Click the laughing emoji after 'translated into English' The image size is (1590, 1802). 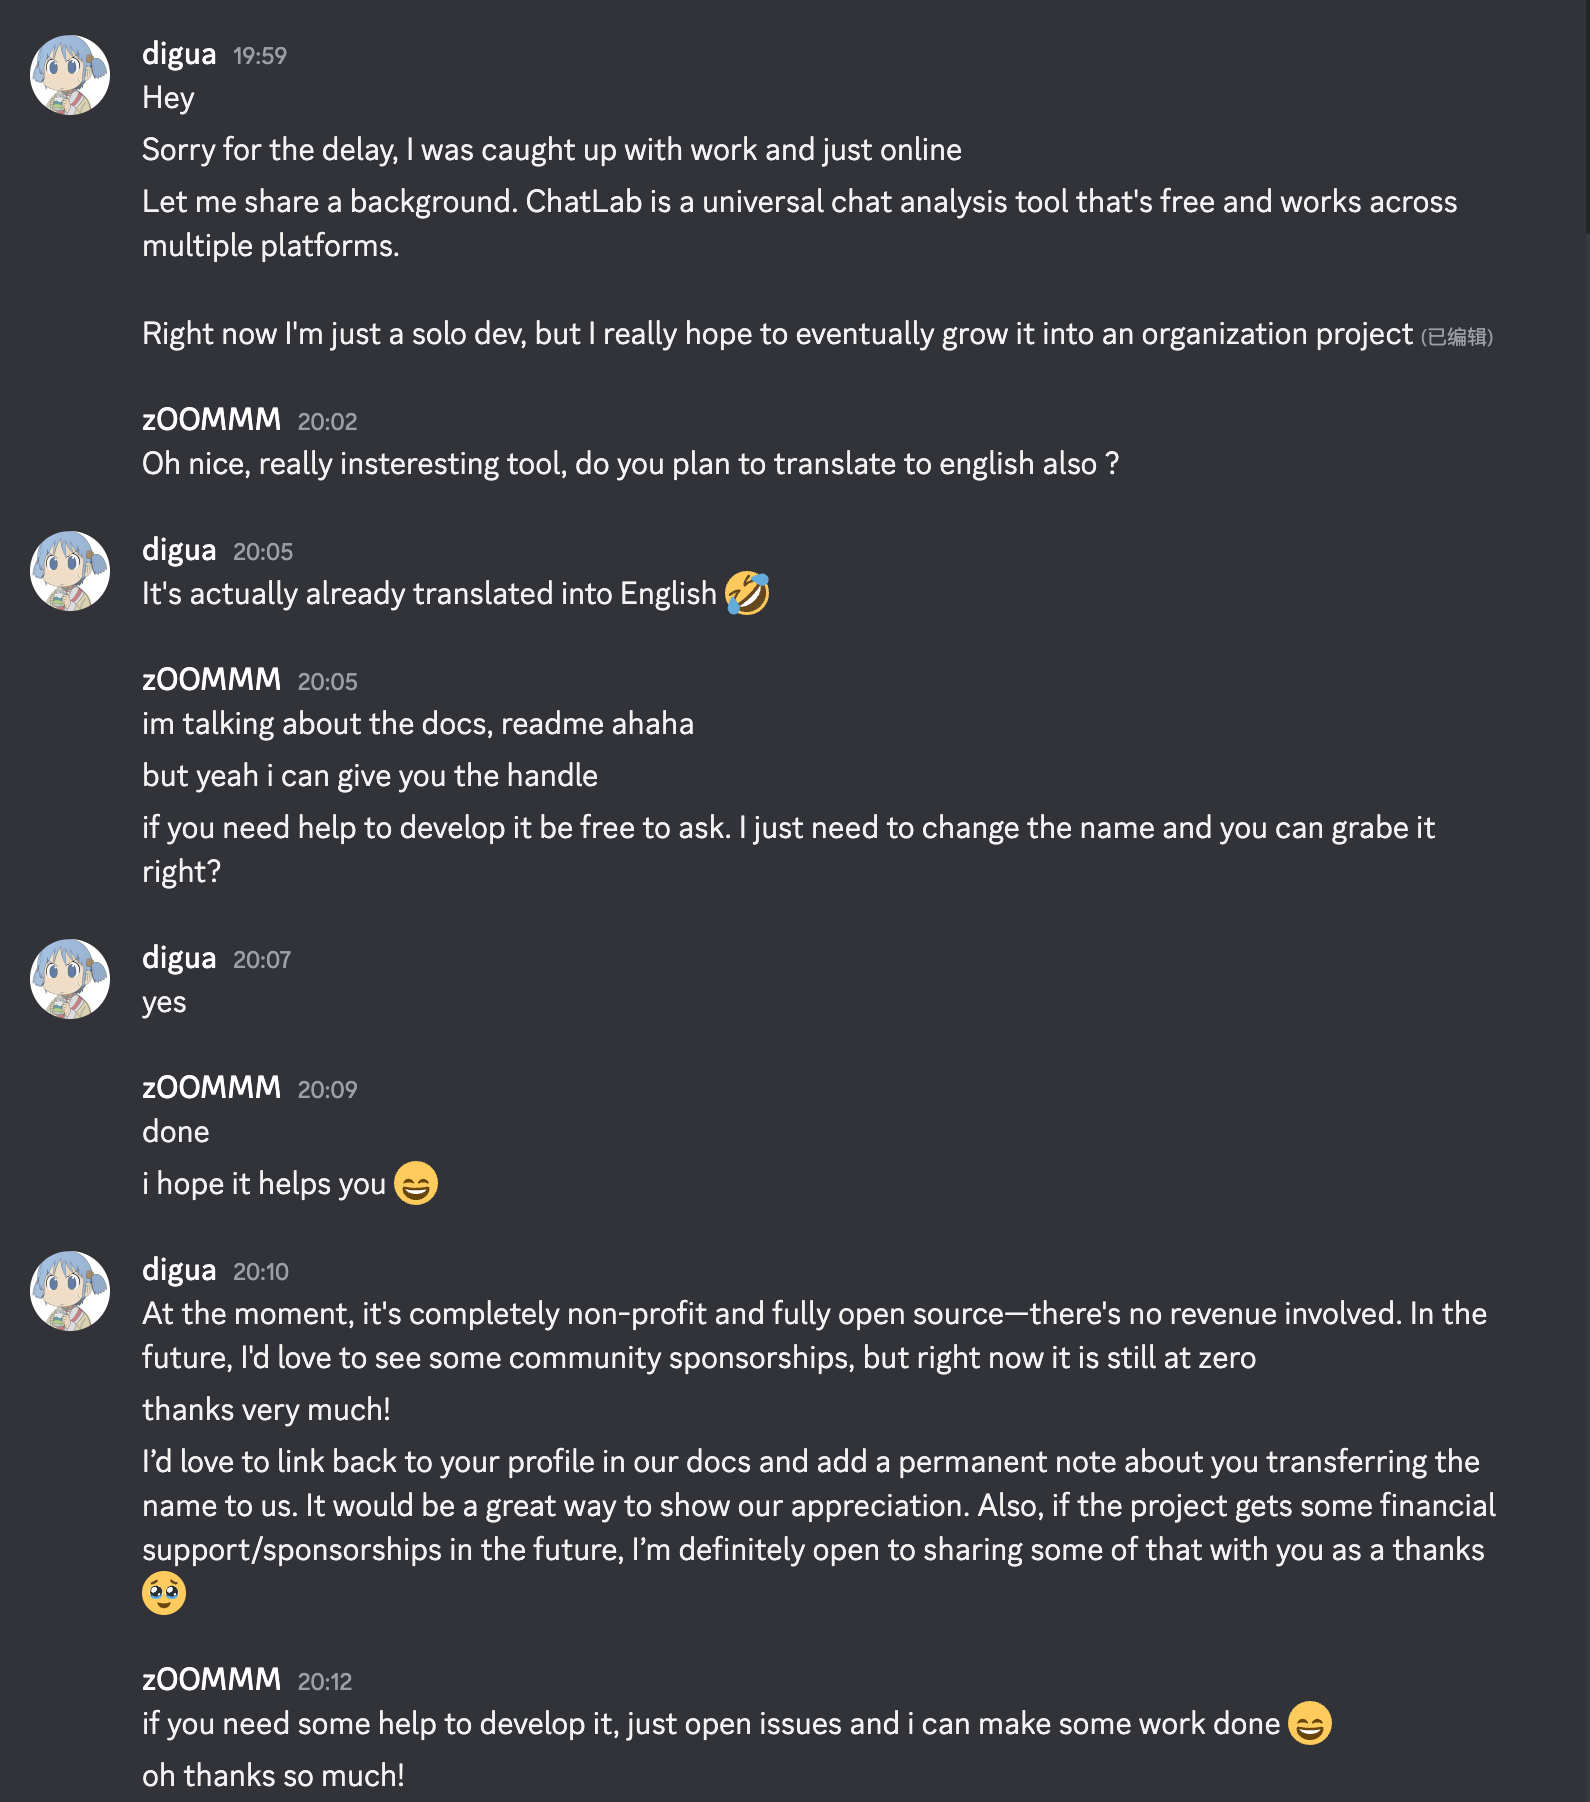[x=747, y=593]
